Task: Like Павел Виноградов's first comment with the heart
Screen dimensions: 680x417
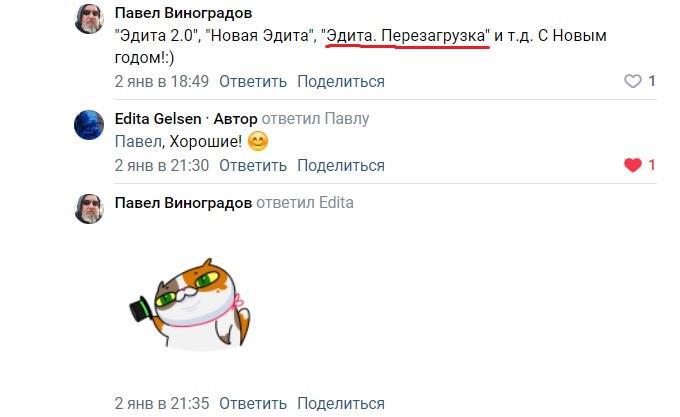Action: (633, 81)
